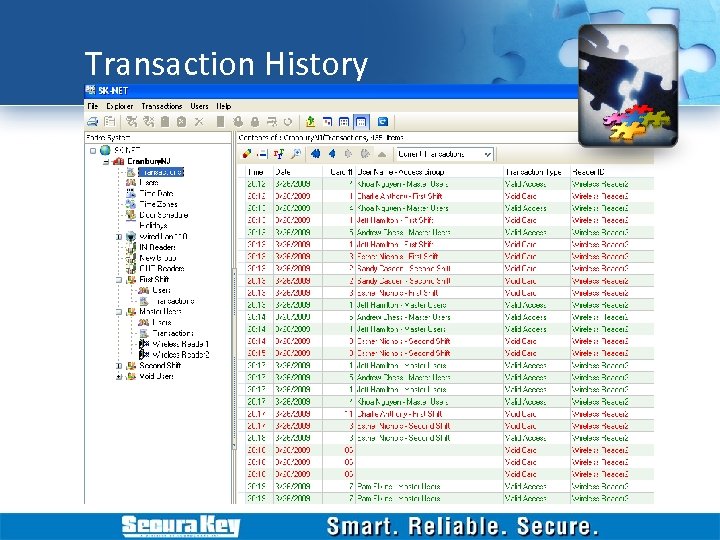Select Wireless Reader1 under Master Users

click(x=180, y=344)
